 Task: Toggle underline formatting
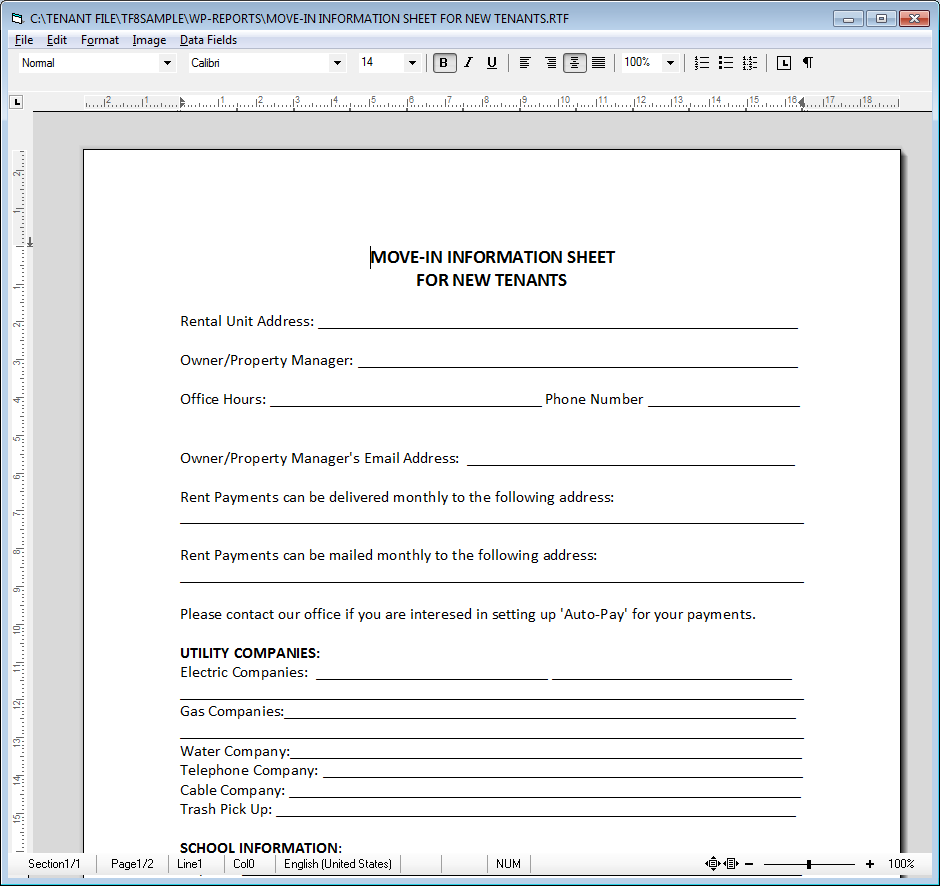(x=491, y=63)
